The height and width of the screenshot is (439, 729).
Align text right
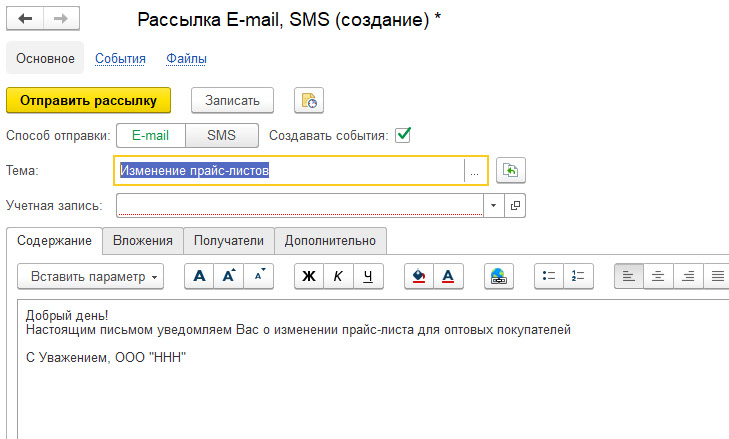pos(688,276)
